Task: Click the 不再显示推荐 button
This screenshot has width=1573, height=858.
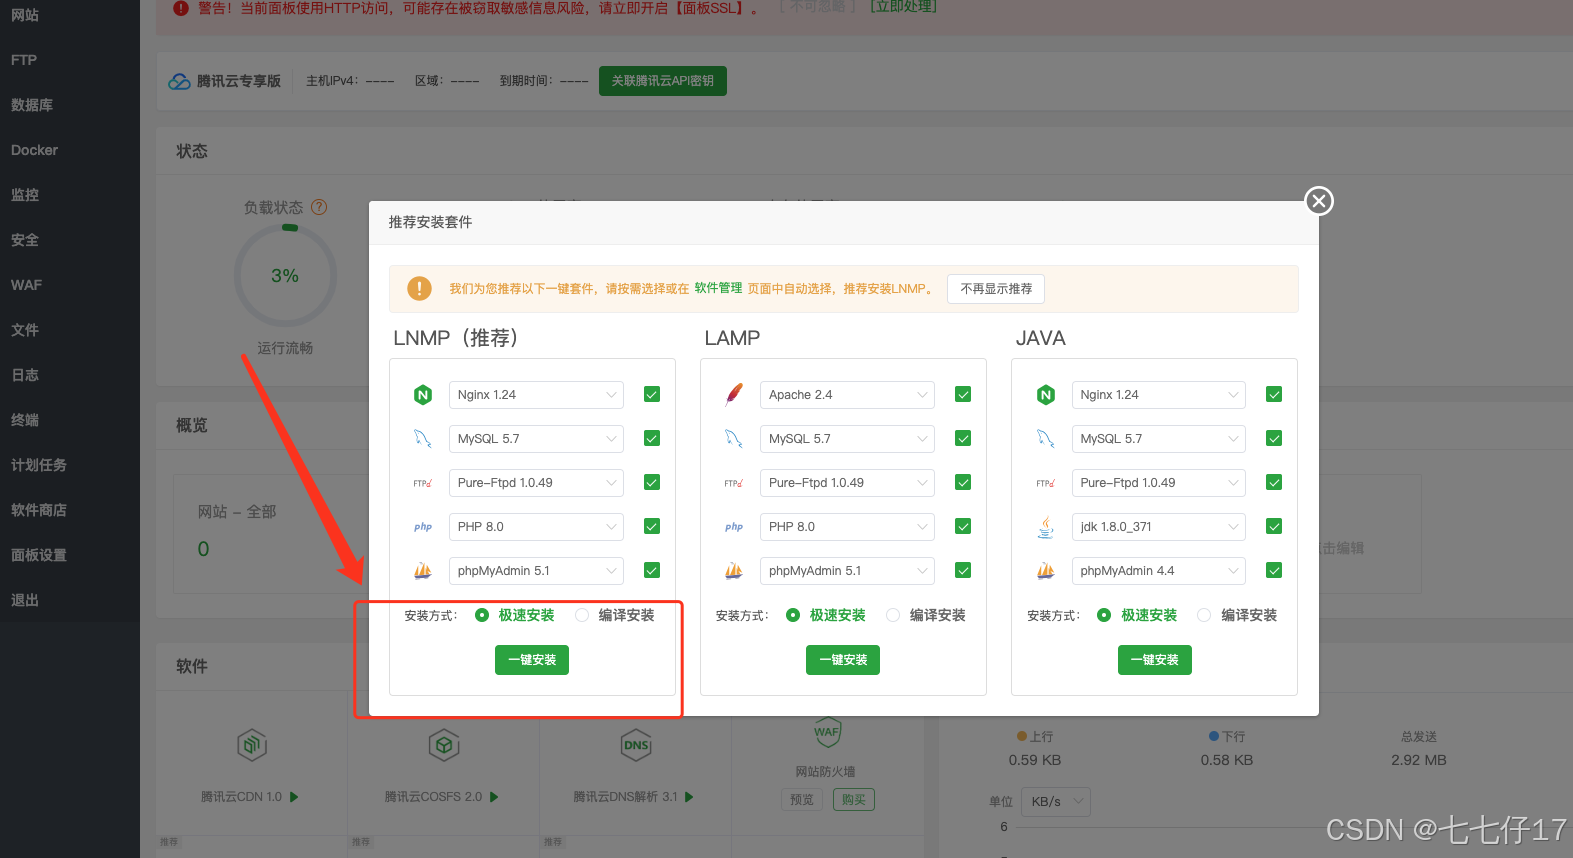Action: tap(996, 289)
